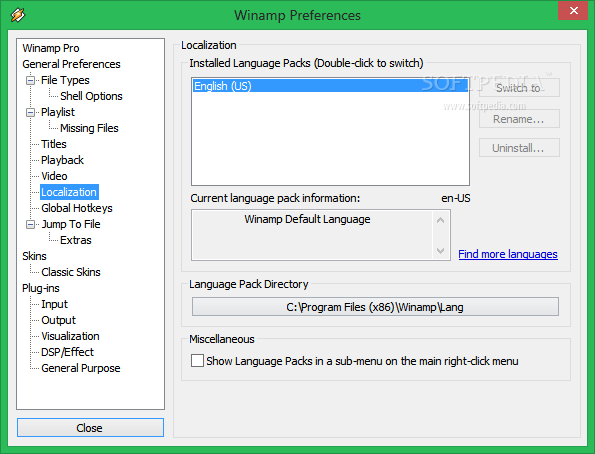Viewport: 595px width, 454px height.
Task: Select Jump To File in the tree
Action: pyautogui.click(x=71, y=224)
